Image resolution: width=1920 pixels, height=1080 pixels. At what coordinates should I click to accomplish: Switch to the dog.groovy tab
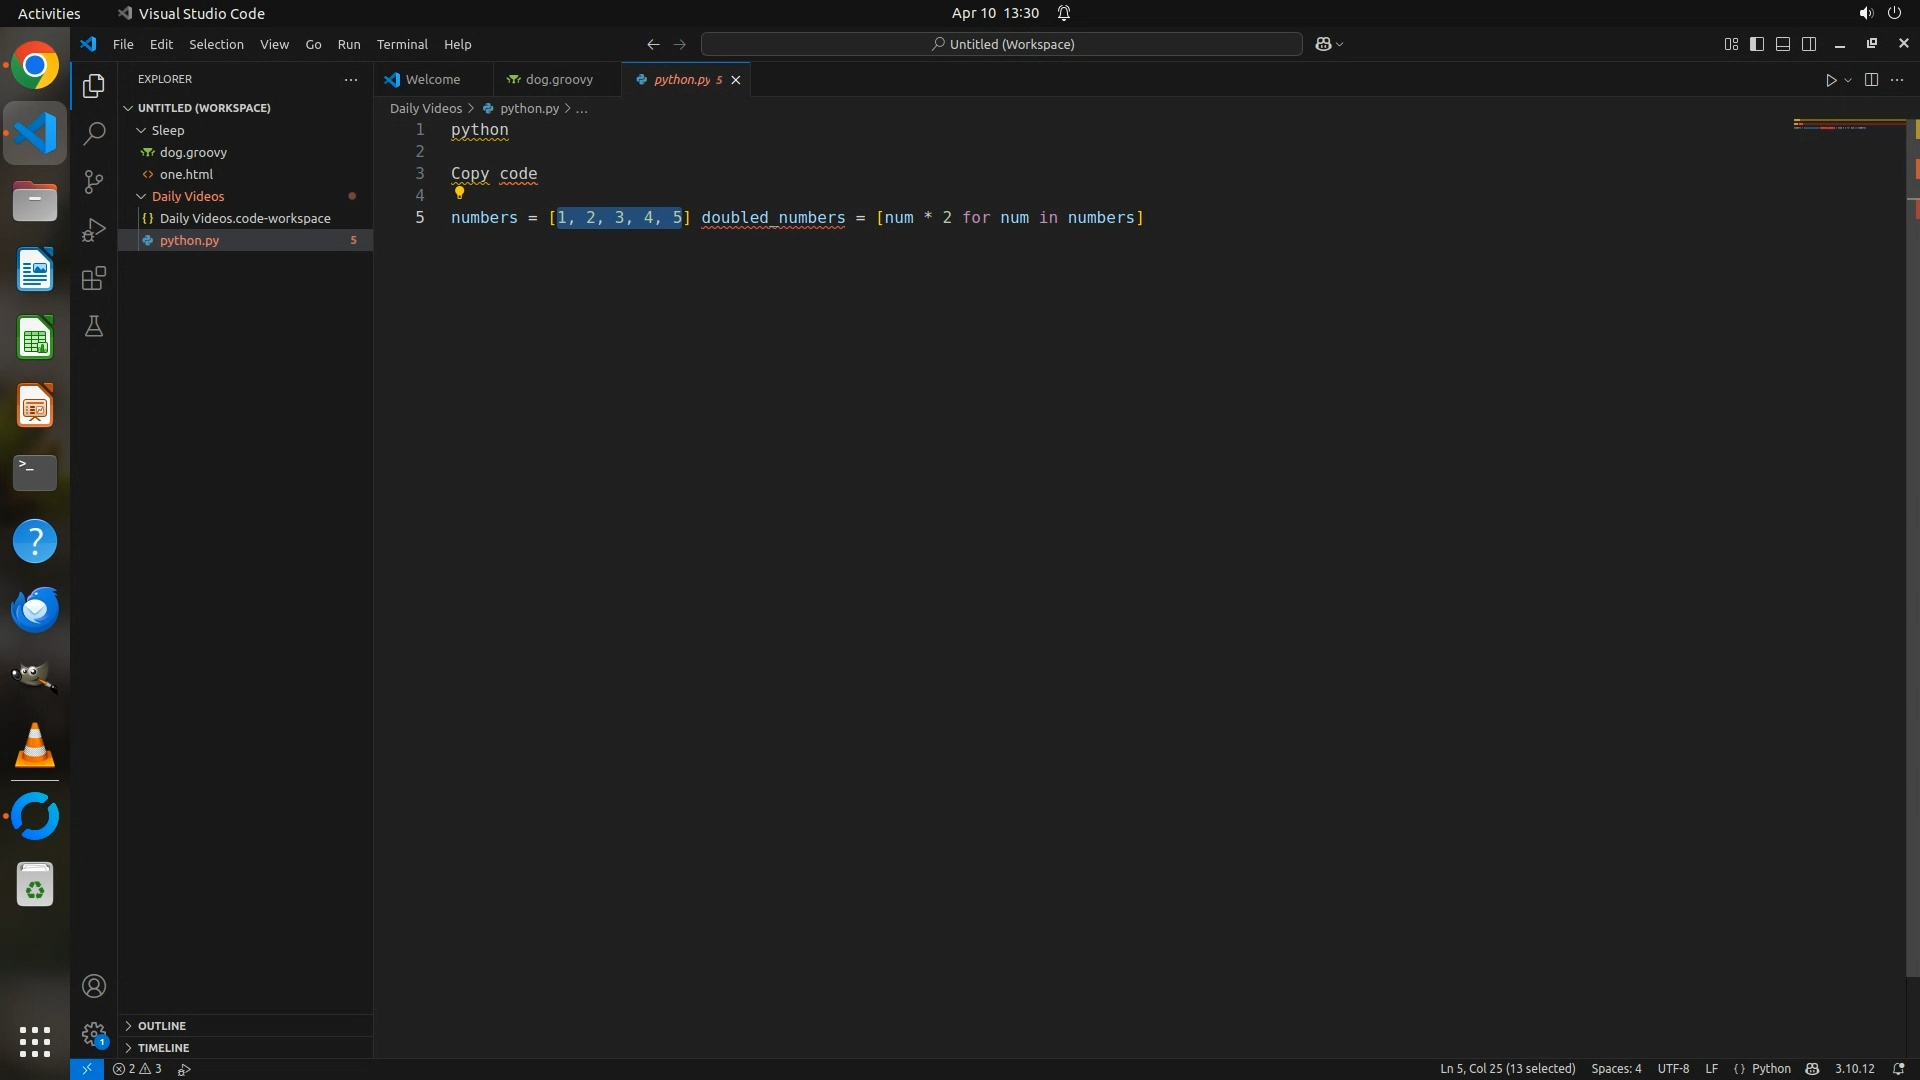[558, 80]
